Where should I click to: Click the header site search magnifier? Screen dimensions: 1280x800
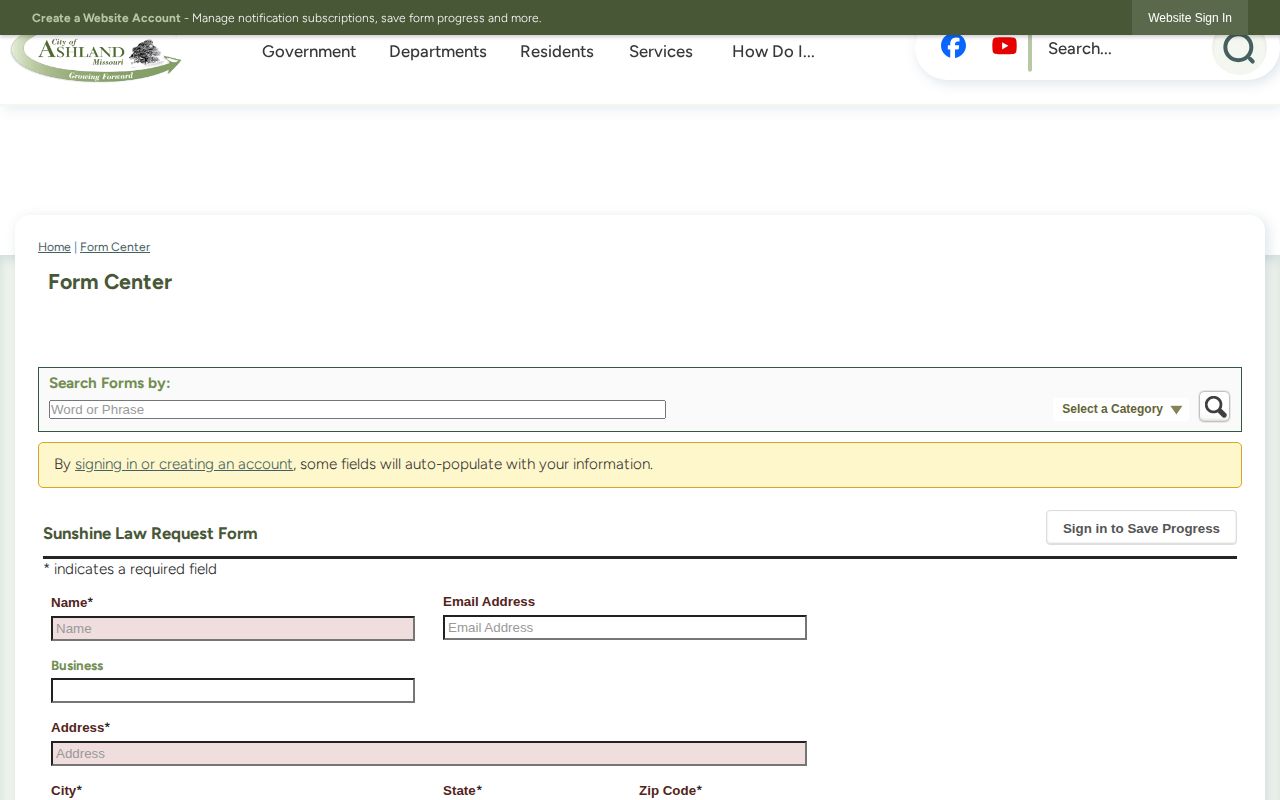tap(1238, 48)
